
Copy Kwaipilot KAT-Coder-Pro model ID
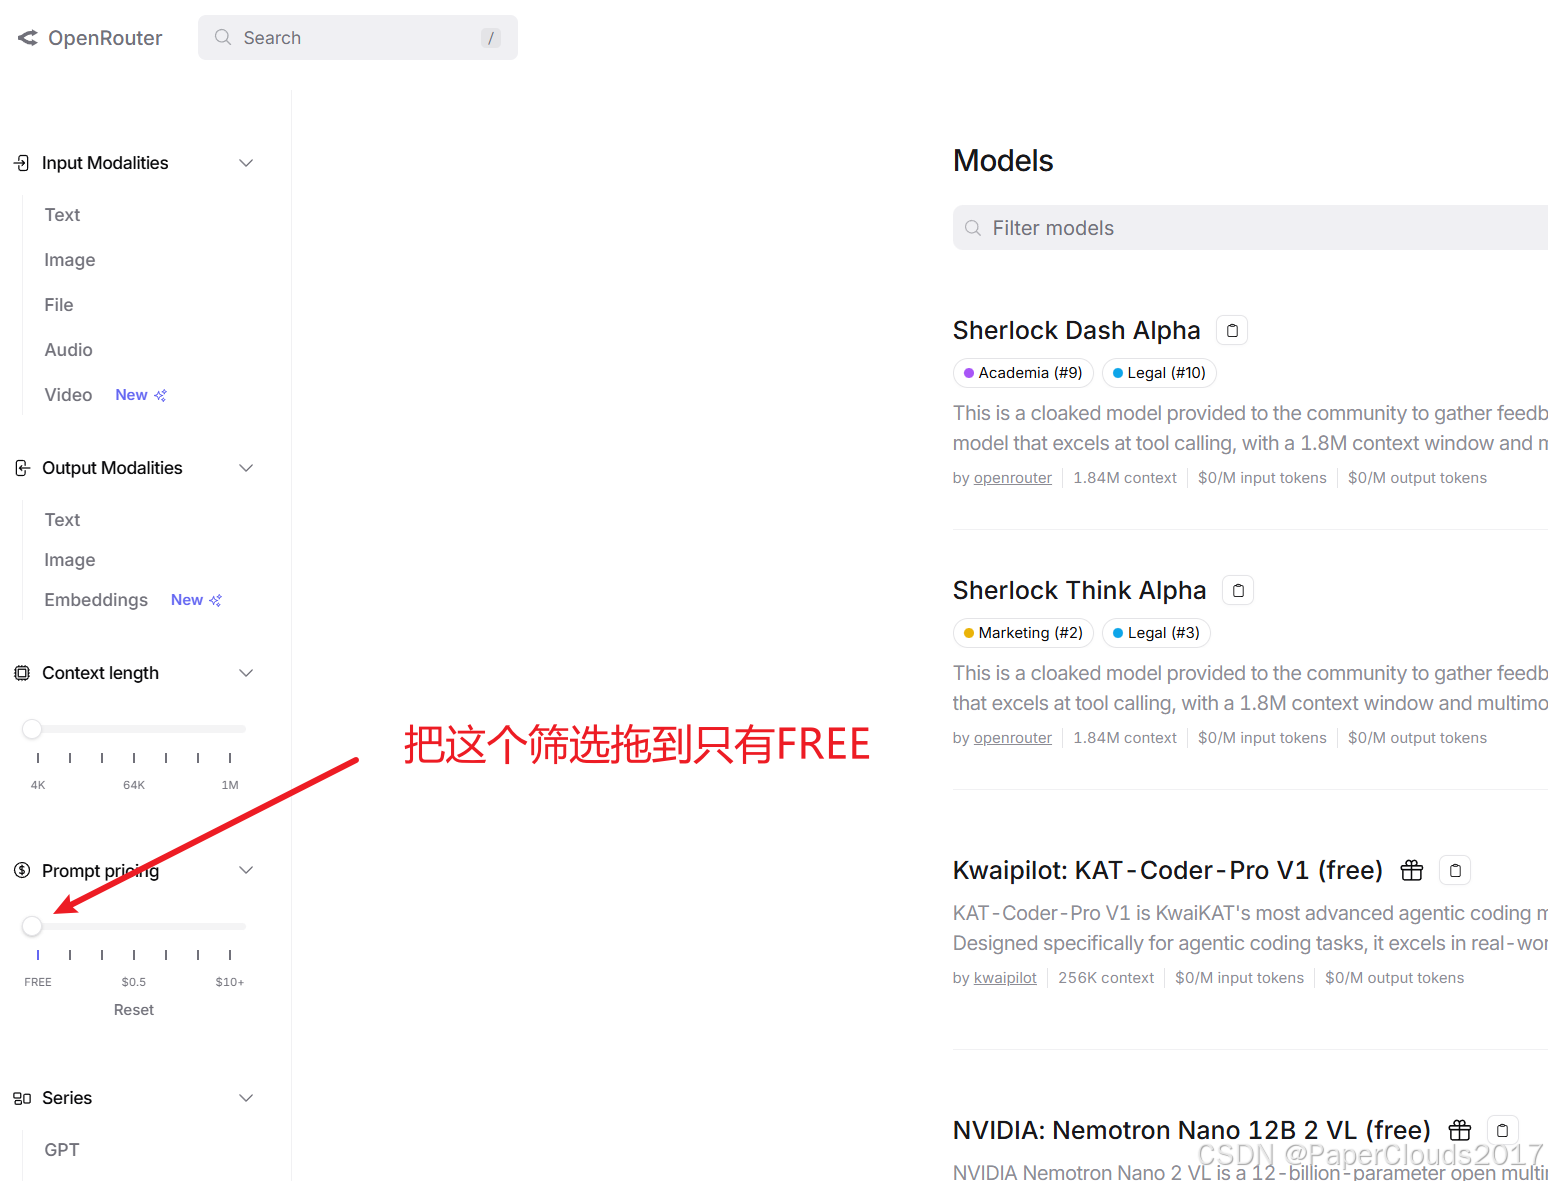point(1455,870)
